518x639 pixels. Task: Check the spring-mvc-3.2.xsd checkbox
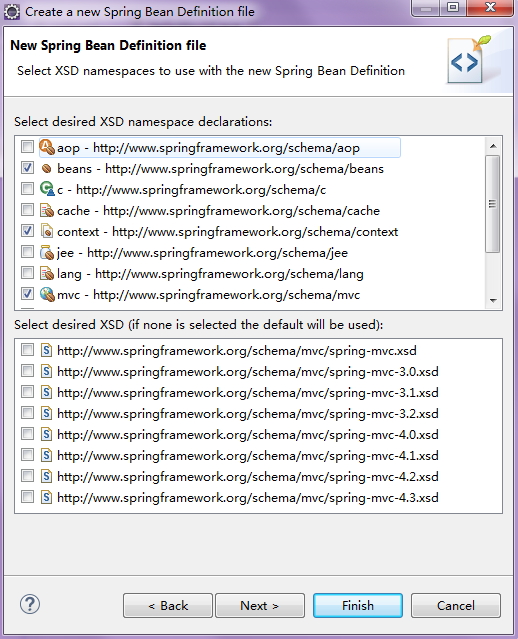[x=27, y=412]
